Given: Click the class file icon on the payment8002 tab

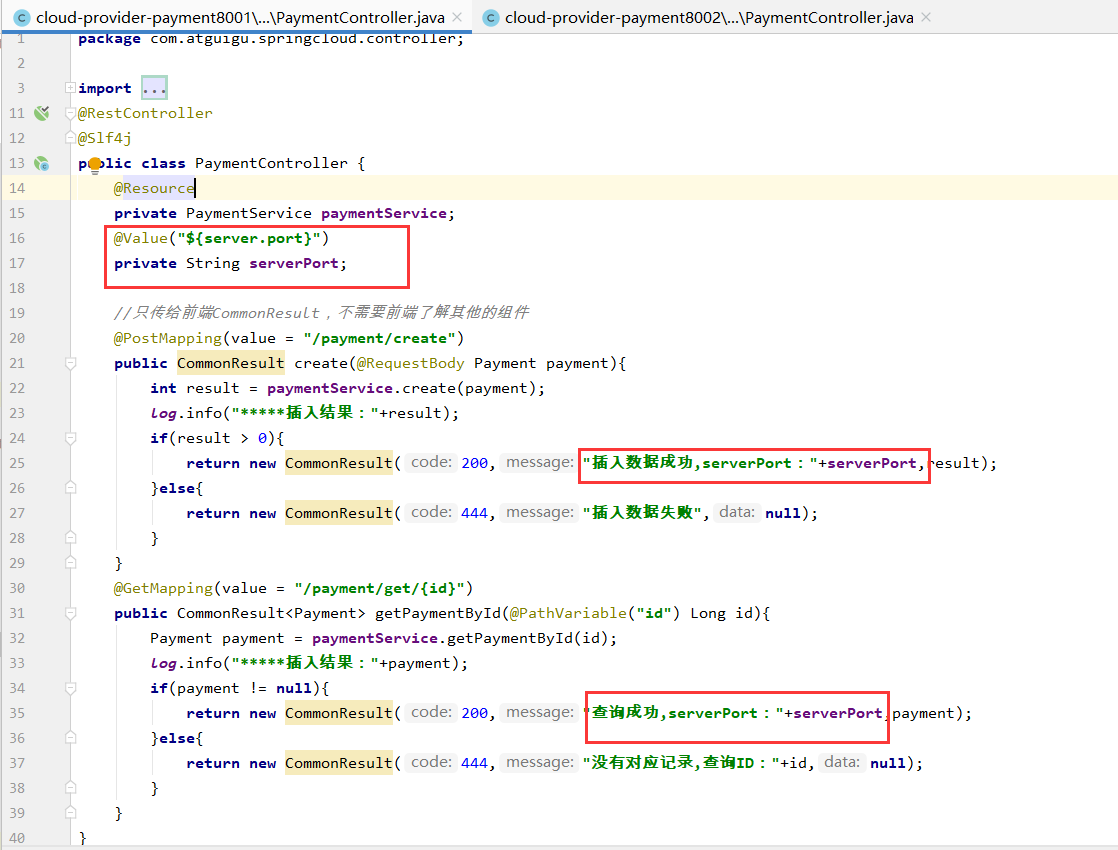Looking at the screenshot, I should pos(490,18).
